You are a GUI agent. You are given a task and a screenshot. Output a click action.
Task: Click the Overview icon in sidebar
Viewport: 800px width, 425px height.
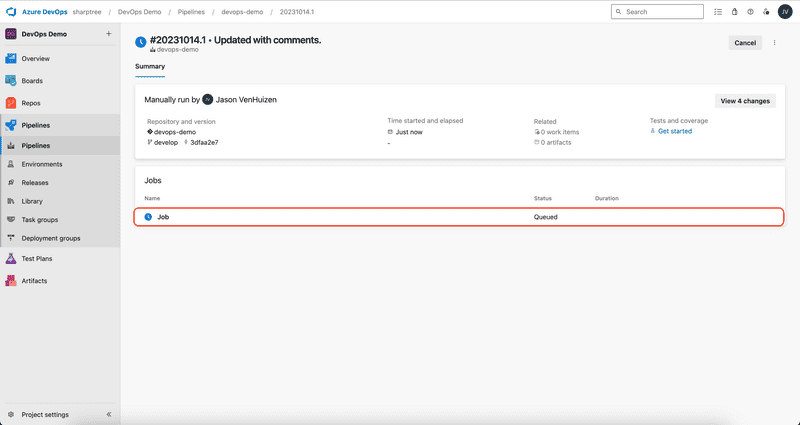point(11,59)
